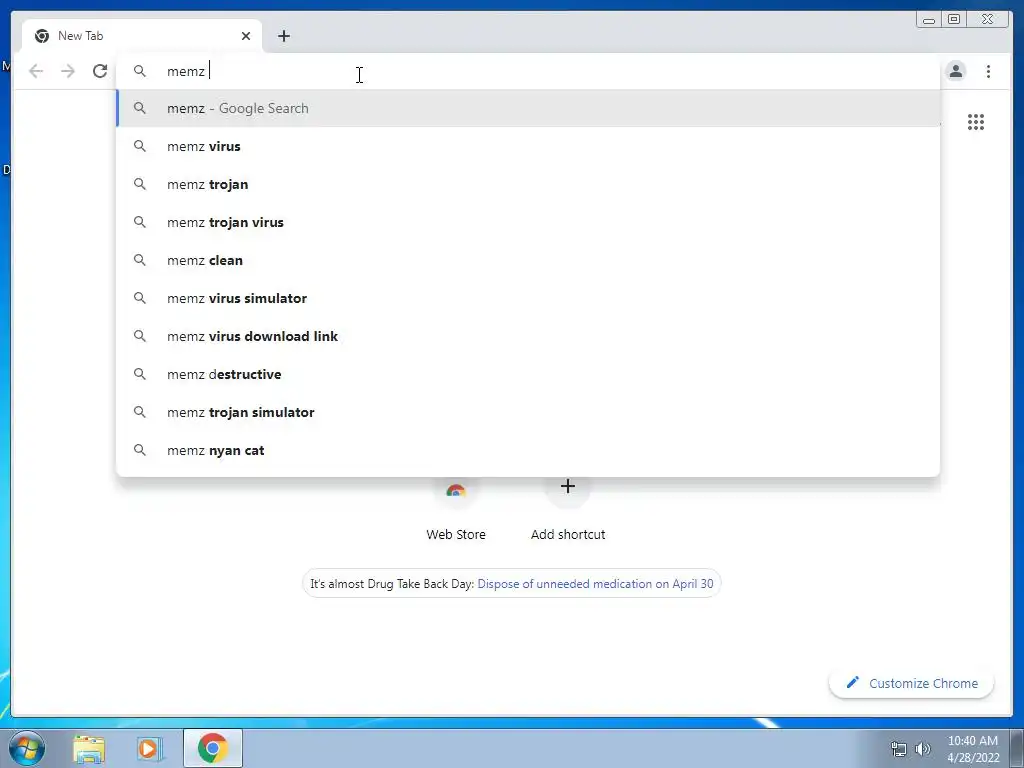Choose the 'memz trojan' suggestion

coord(528,184)
